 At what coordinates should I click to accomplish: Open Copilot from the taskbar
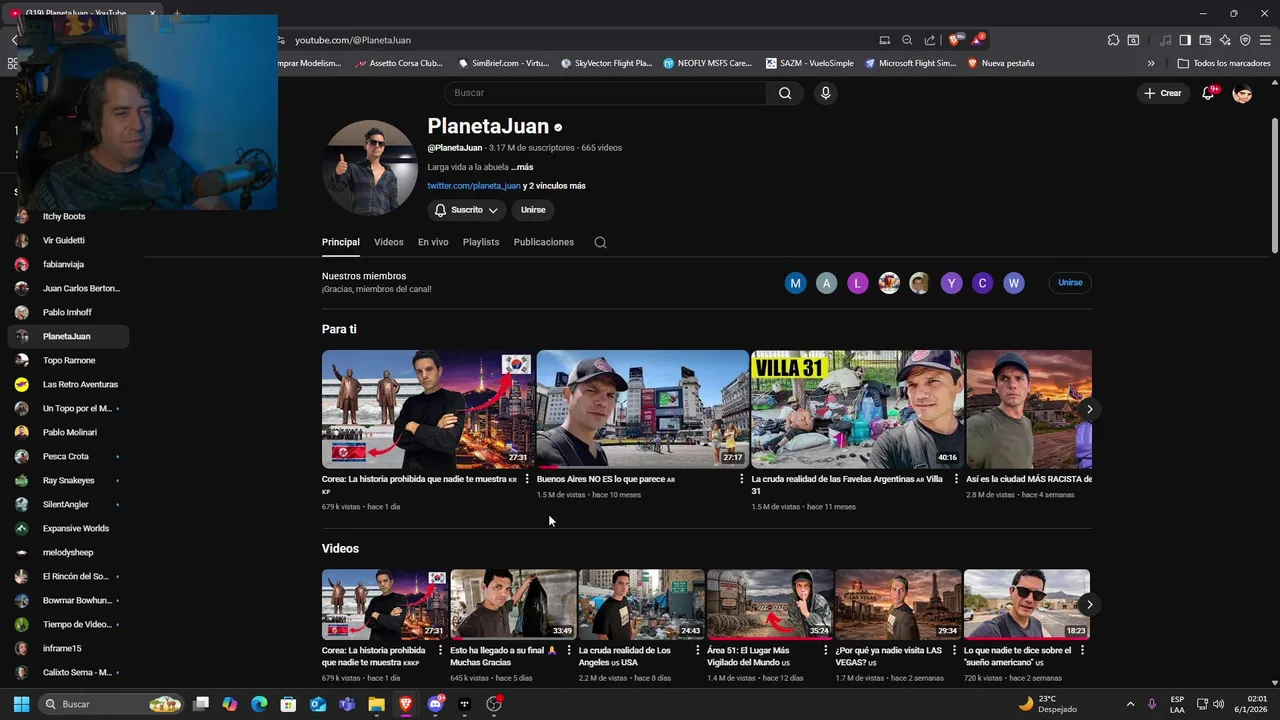230,704
